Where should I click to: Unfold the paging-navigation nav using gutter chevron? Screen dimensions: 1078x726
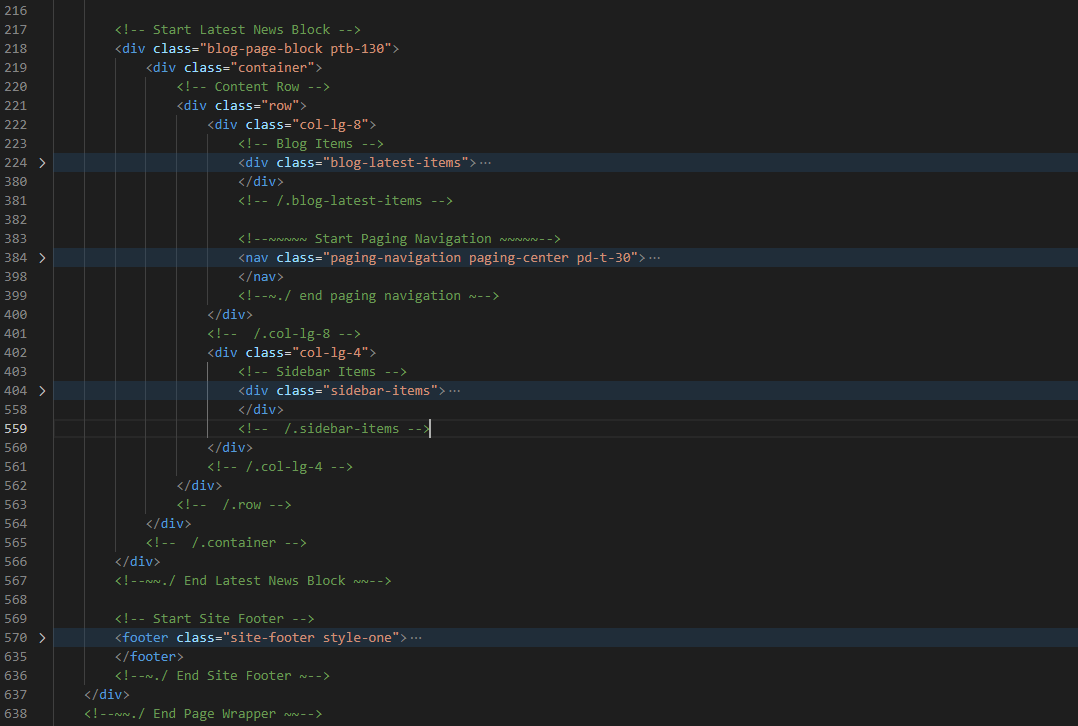[x=42, y=258]
